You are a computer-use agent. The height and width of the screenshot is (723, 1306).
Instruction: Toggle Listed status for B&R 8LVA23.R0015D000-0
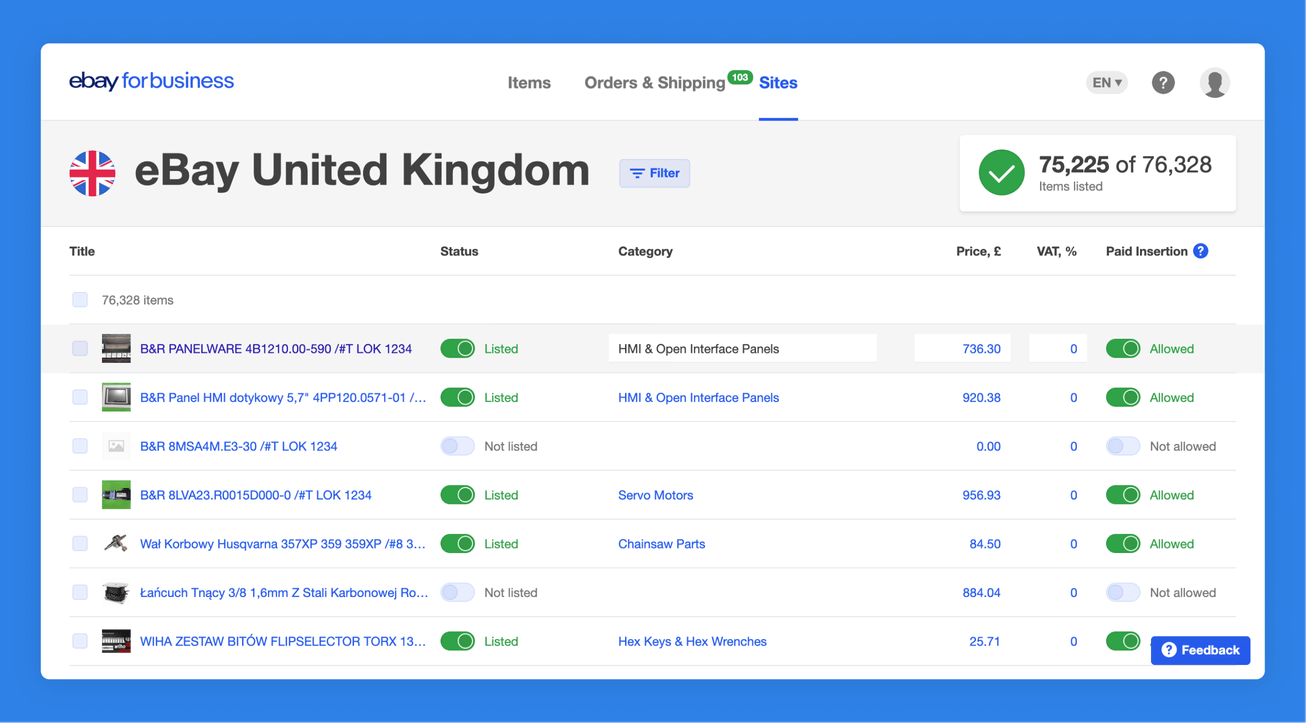click(x=458, y=495)
